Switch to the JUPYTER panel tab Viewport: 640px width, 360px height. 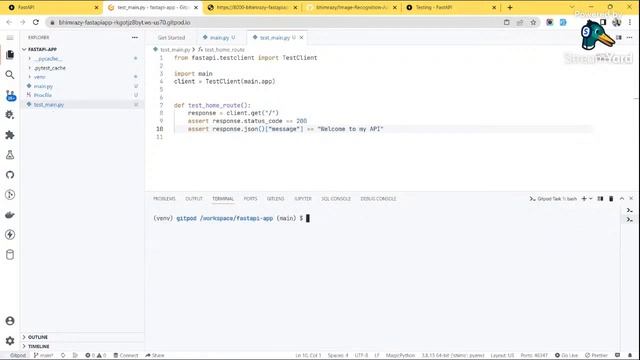[x=303, y=199]
